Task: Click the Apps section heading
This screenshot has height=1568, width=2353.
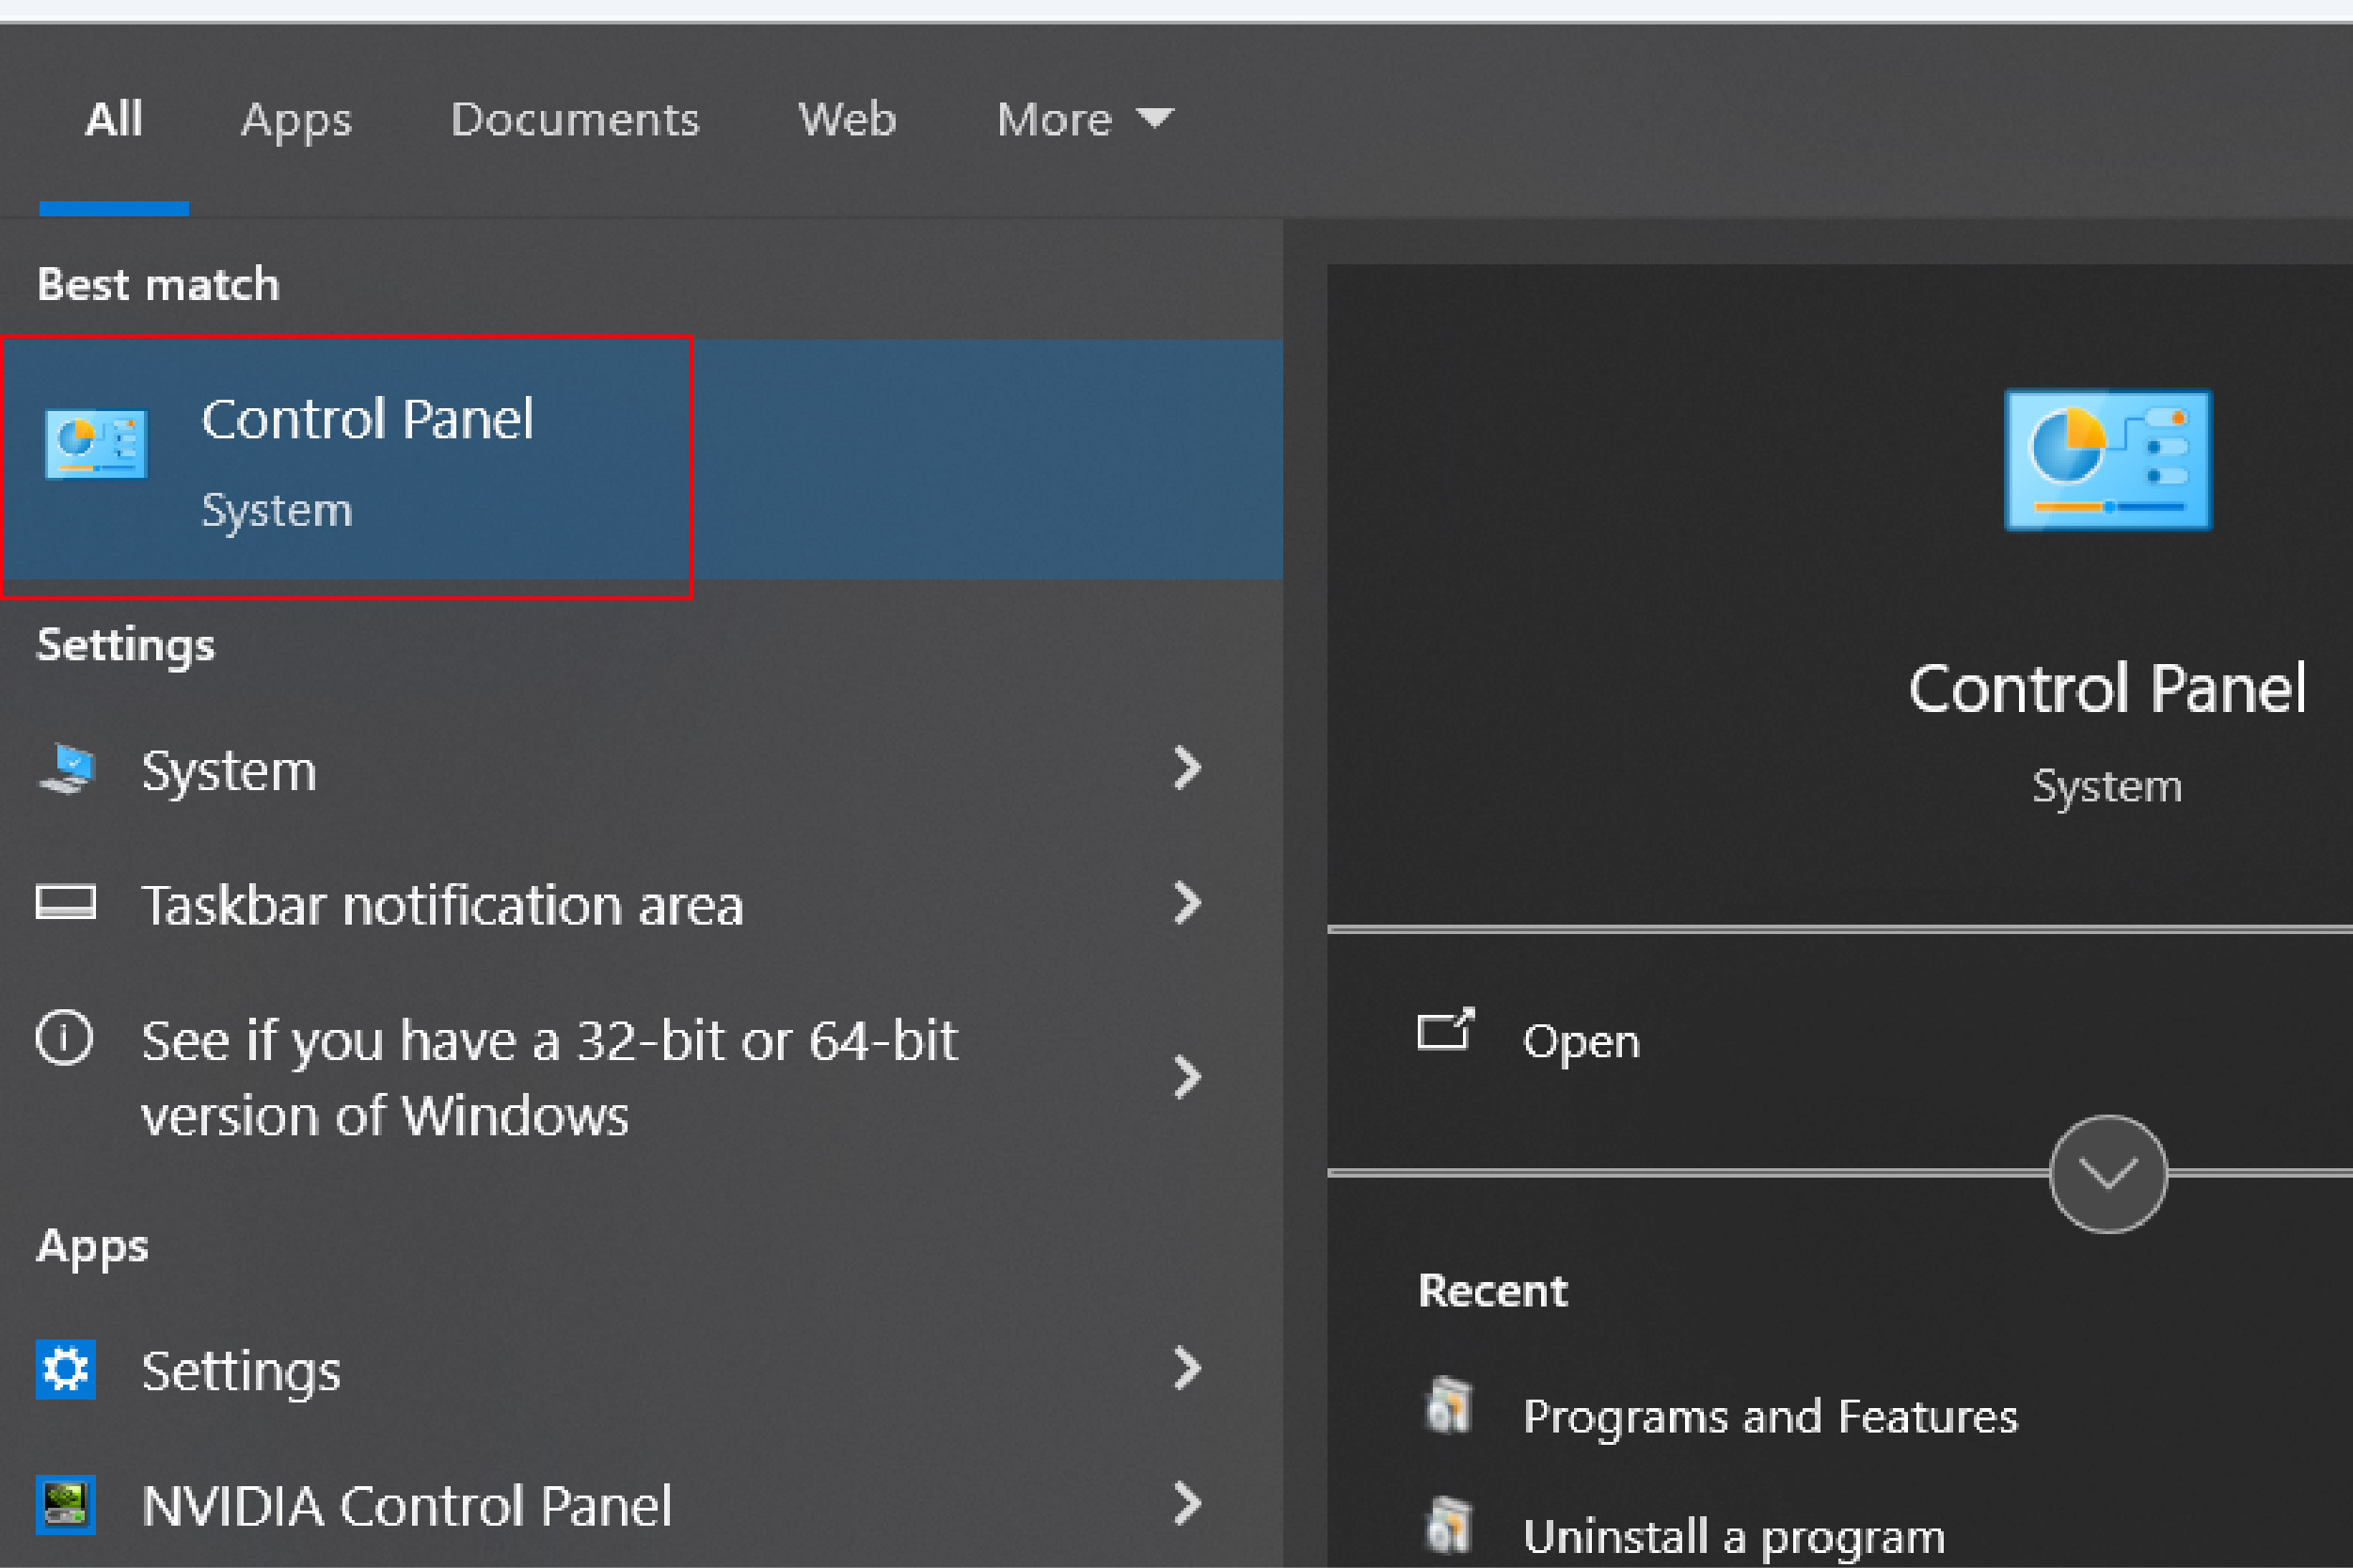Action: point(92,1247)
